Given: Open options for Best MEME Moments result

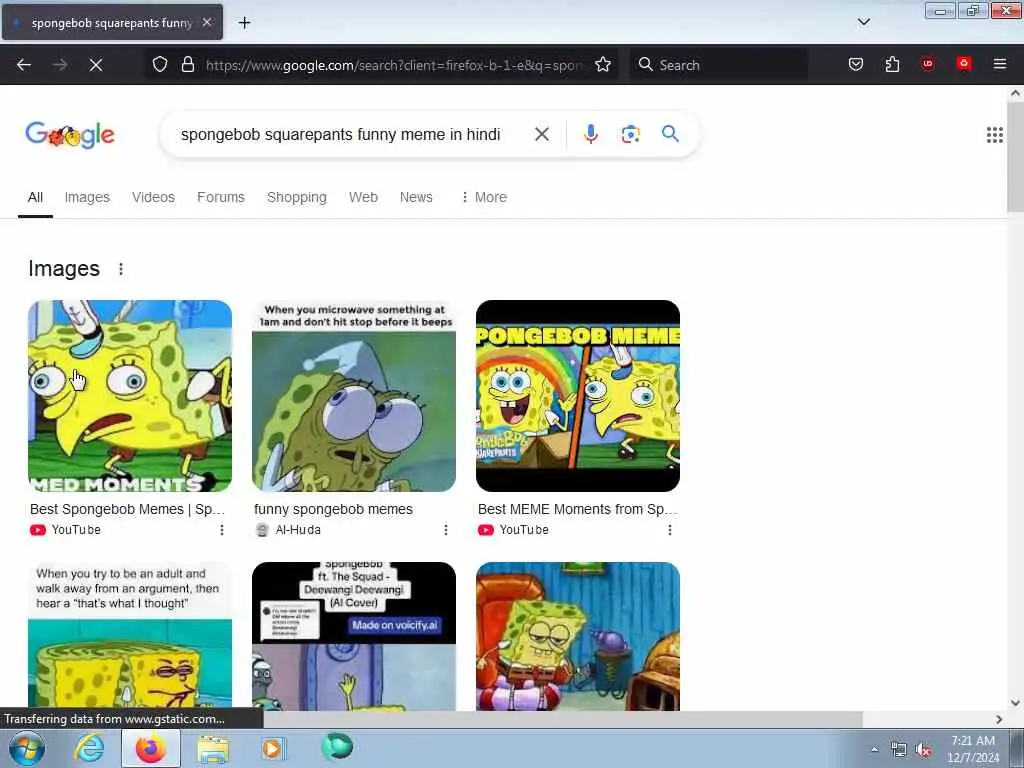Looking at the screenshot, I should [x=669, y=530].
